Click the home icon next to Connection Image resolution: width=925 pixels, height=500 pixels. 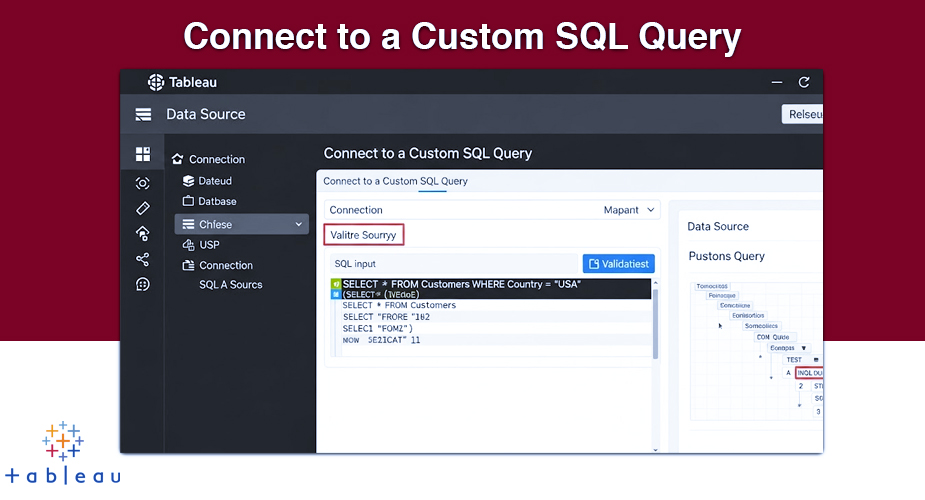[177, 159]
